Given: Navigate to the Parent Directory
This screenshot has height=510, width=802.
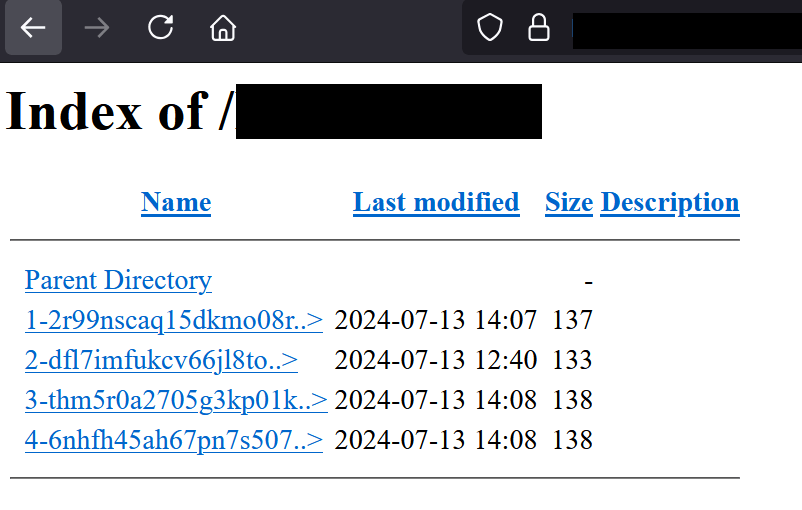Looking at the screenshot, I should point(118,280).
